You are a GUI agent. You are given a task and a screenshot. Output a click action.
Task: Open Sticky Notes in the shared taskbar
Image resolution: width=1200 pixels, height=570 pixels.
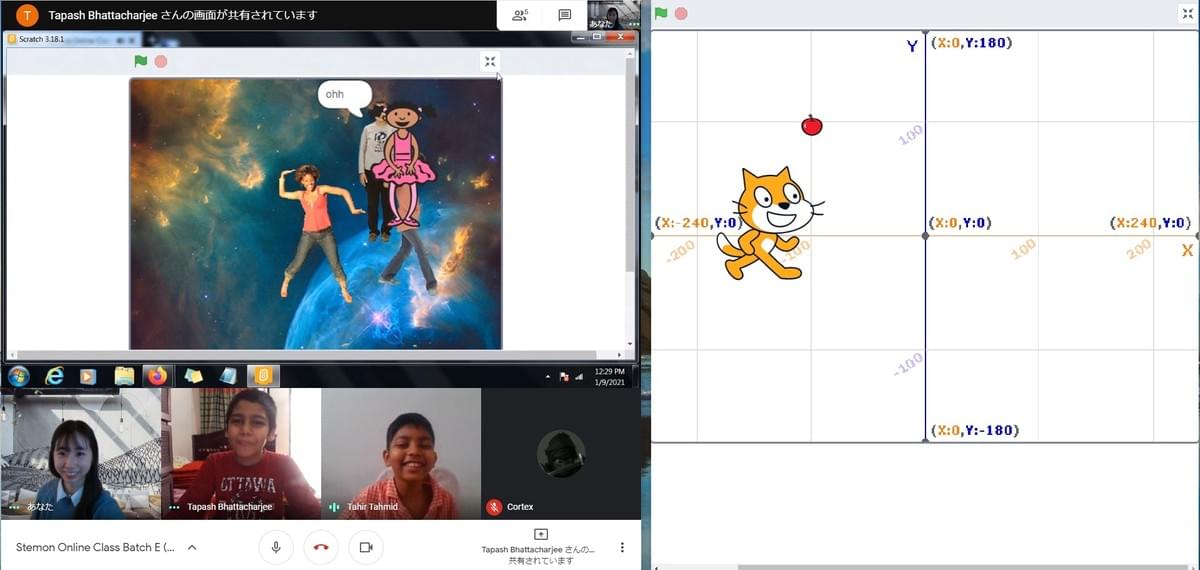coord(193,376)
